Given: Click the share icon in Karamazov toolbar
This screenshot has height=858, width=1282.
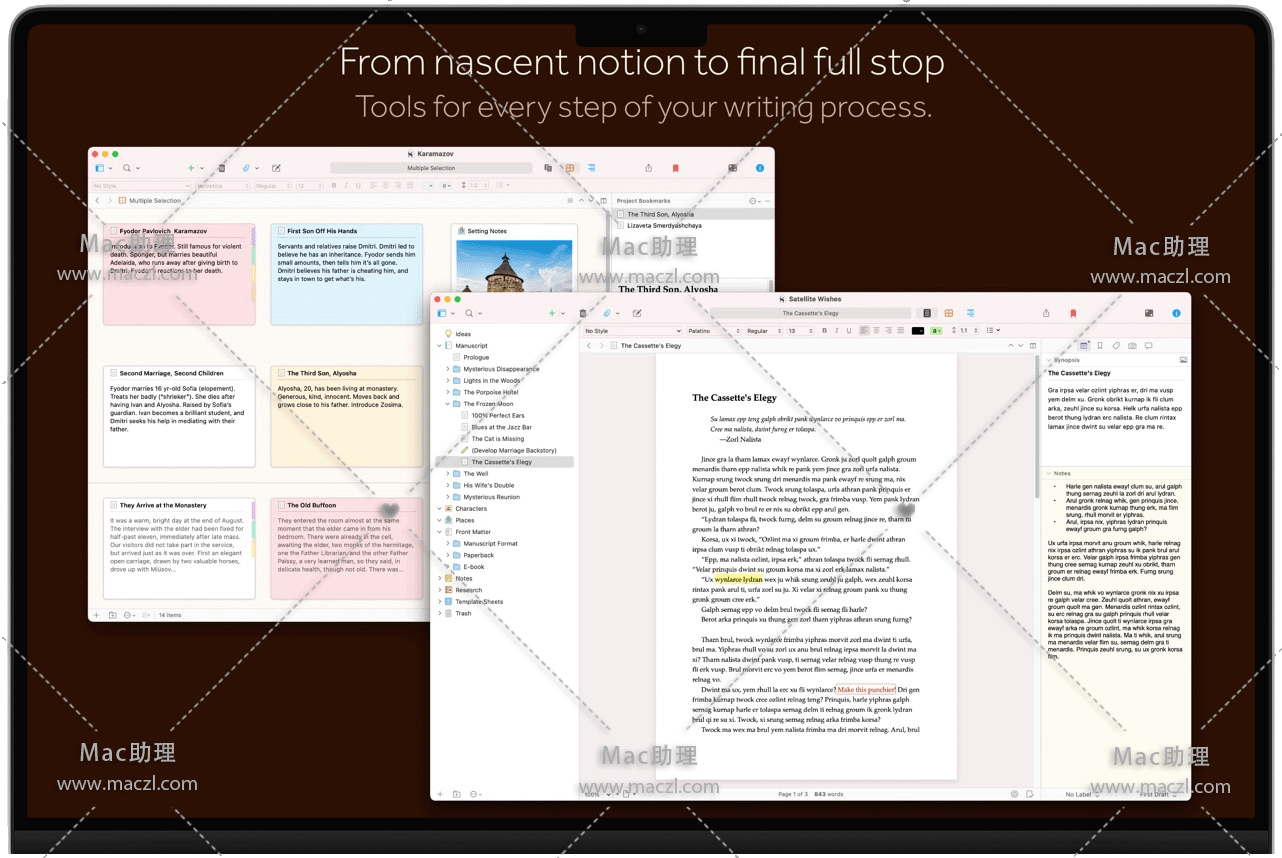Looking at the screenshot, I should (649, 168).
